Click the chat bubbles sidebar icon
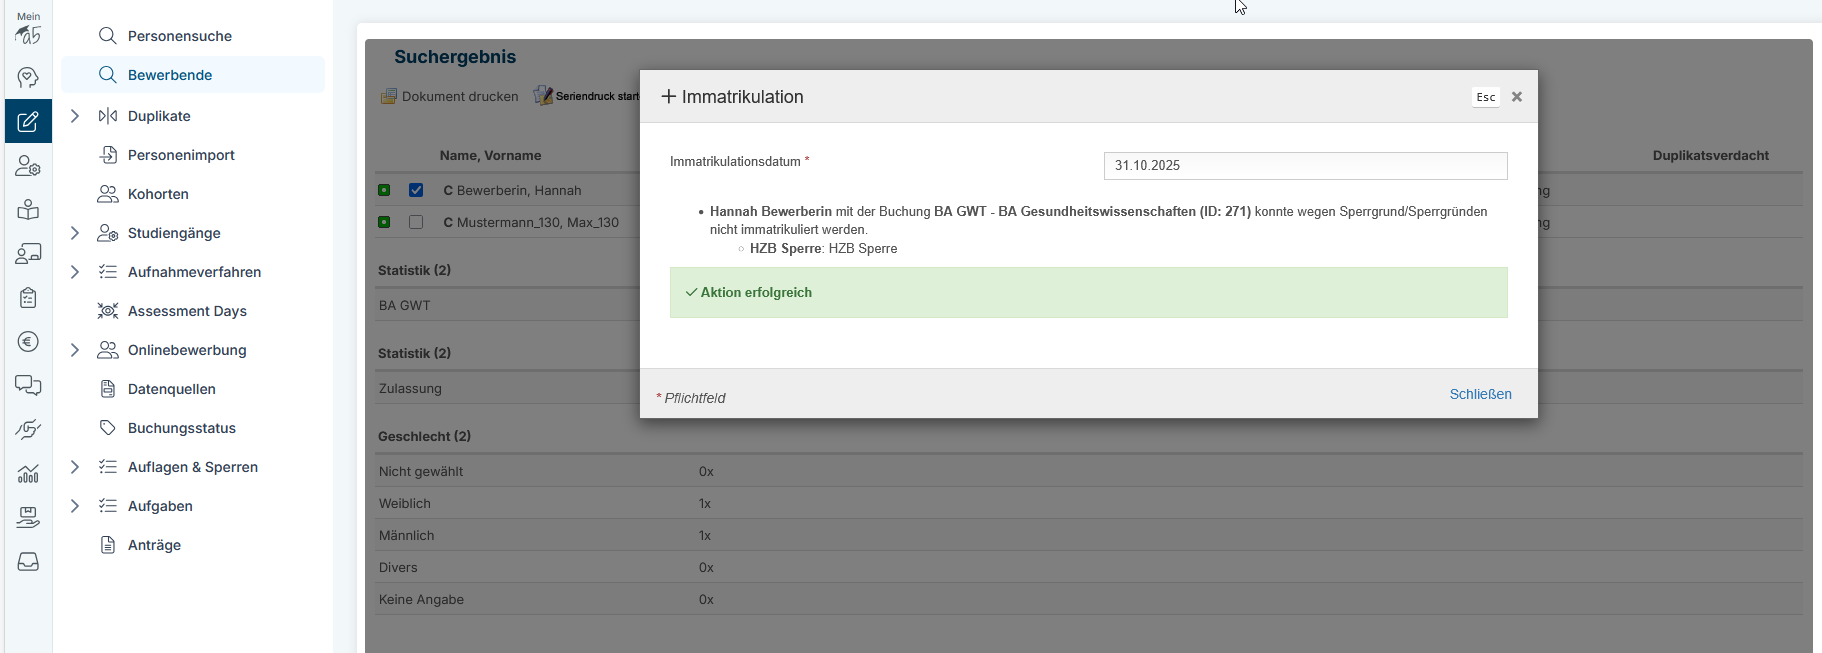Screen dimensions: 1822x653 point(28,386)
